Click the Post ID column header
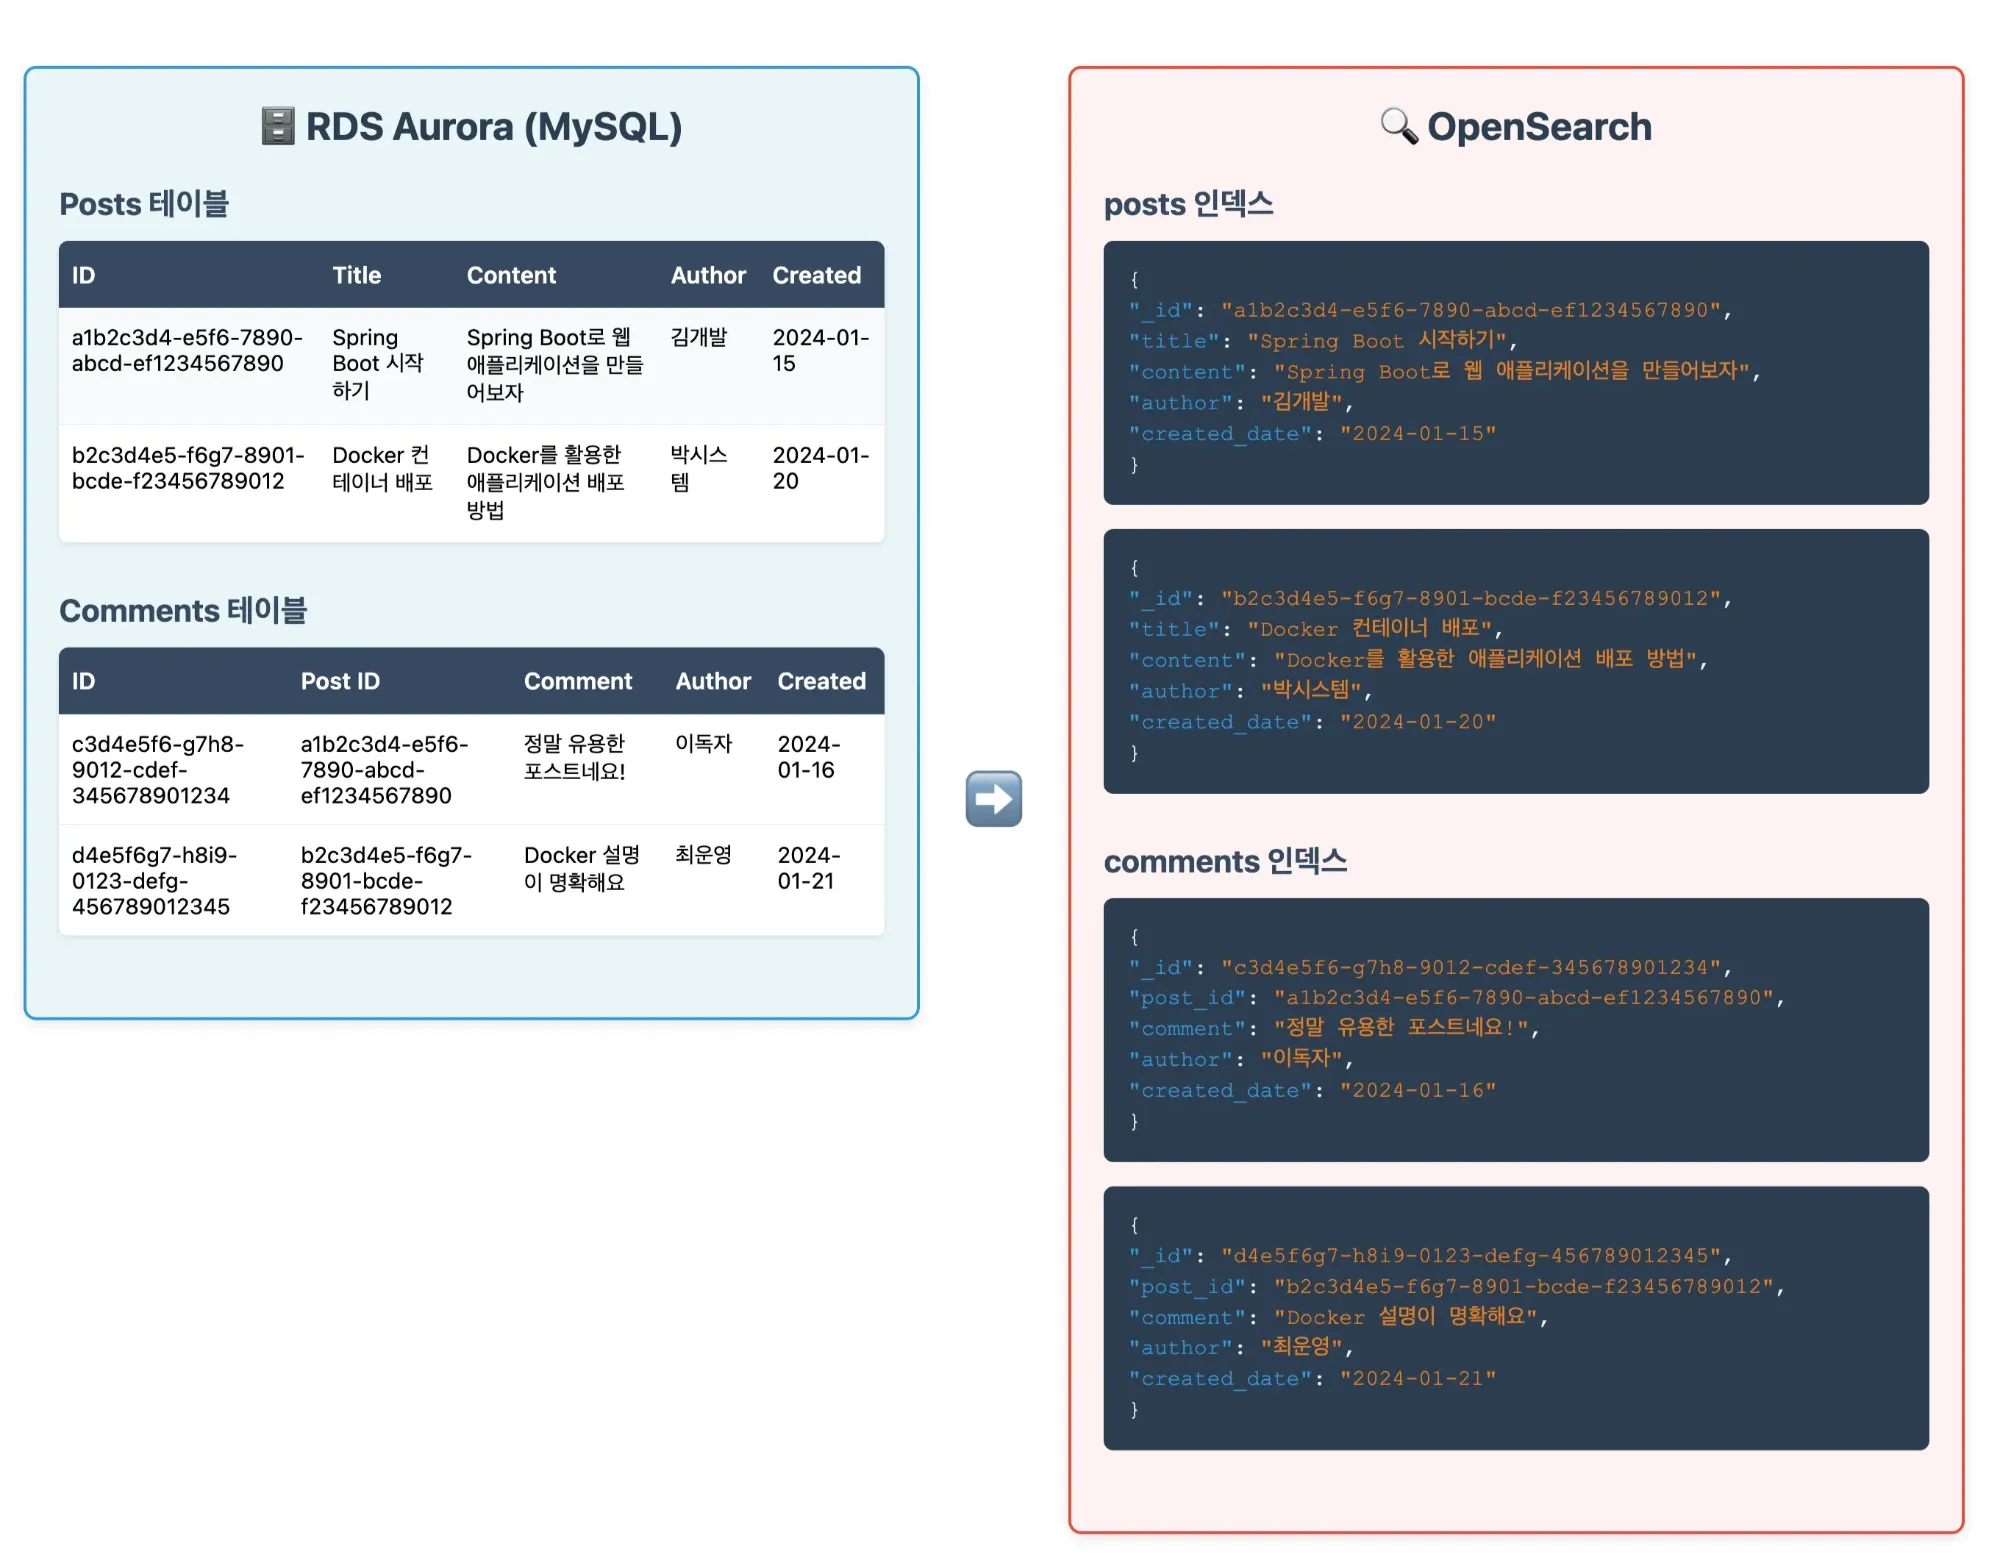 [340, 681]
